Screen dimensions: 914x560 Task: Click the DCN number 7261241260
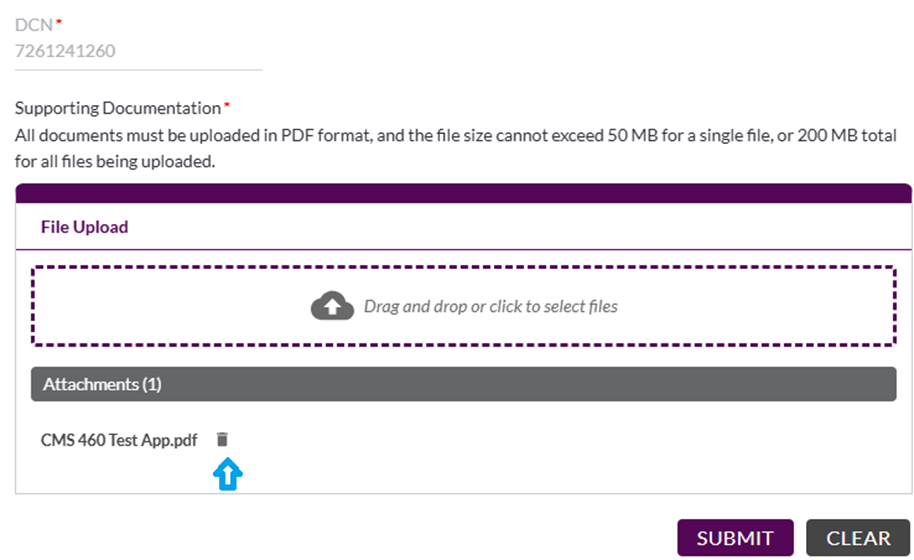(65, 51)
